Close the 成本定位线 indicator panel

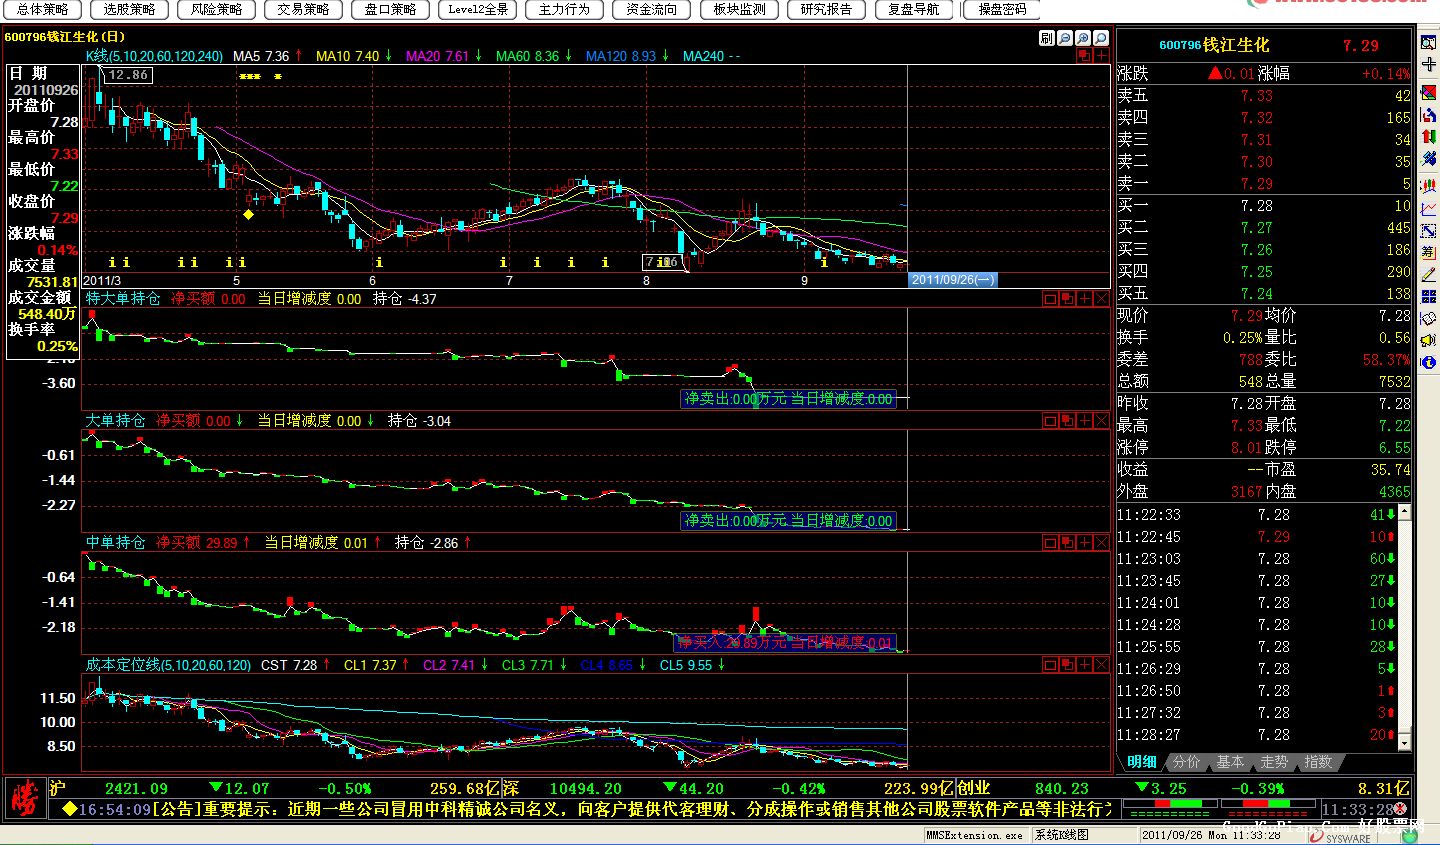(1101, 665)
